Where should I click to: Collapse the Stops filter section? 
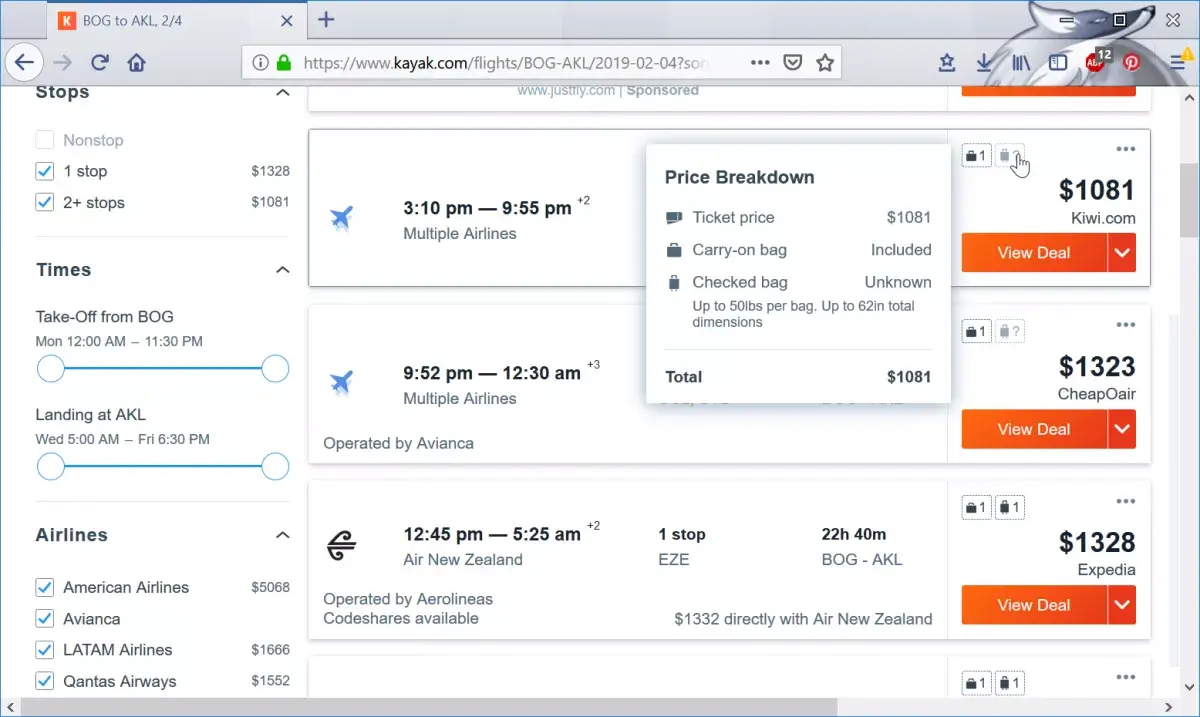282,93
